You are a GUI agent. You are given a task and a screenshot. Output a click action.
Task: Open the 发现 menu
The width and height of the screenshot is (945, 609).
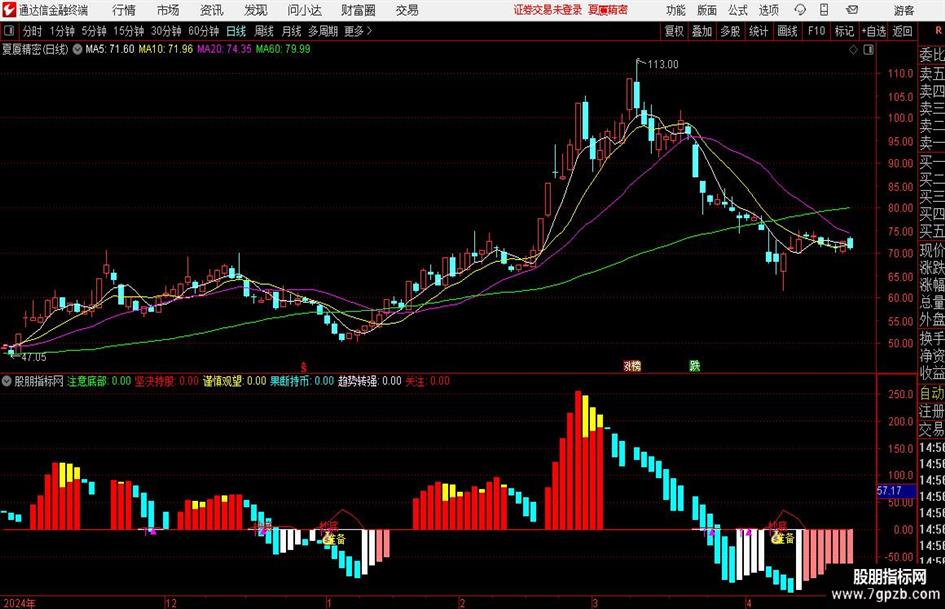256,10
